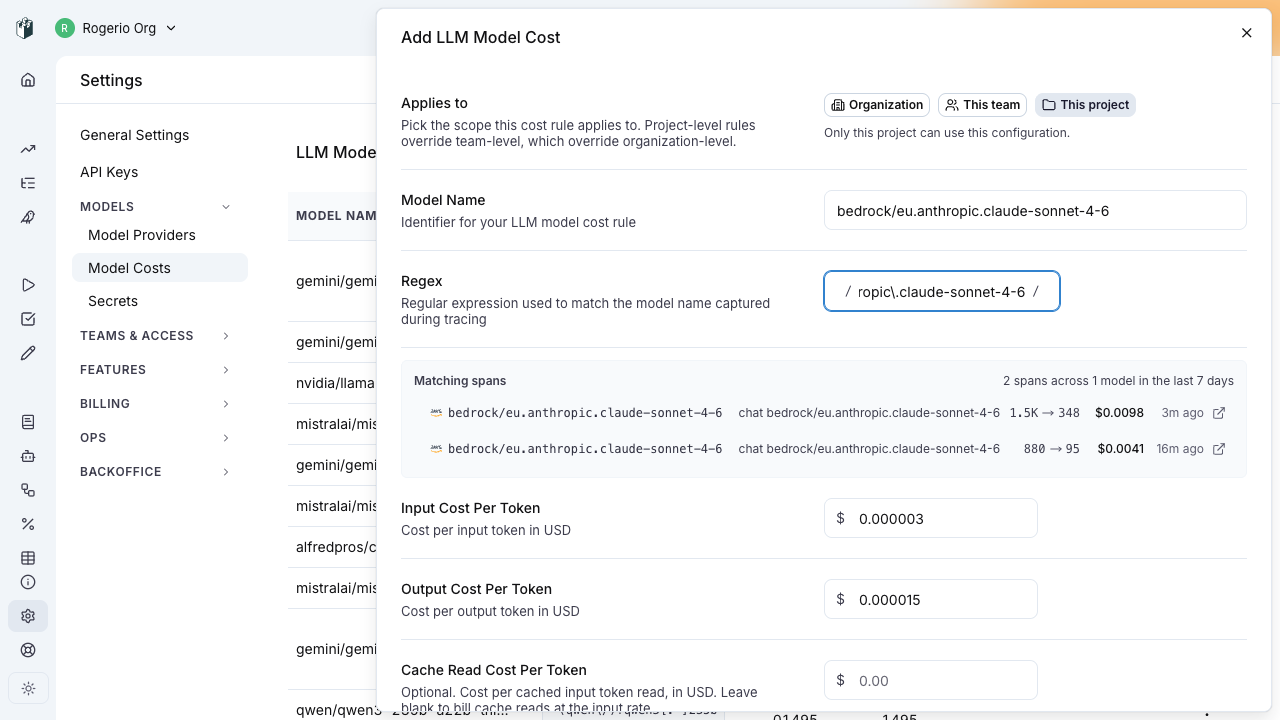This screenshot has width=1280, height=720.
Task: Select the Organization scope option
Action: (x=877, y=105)
